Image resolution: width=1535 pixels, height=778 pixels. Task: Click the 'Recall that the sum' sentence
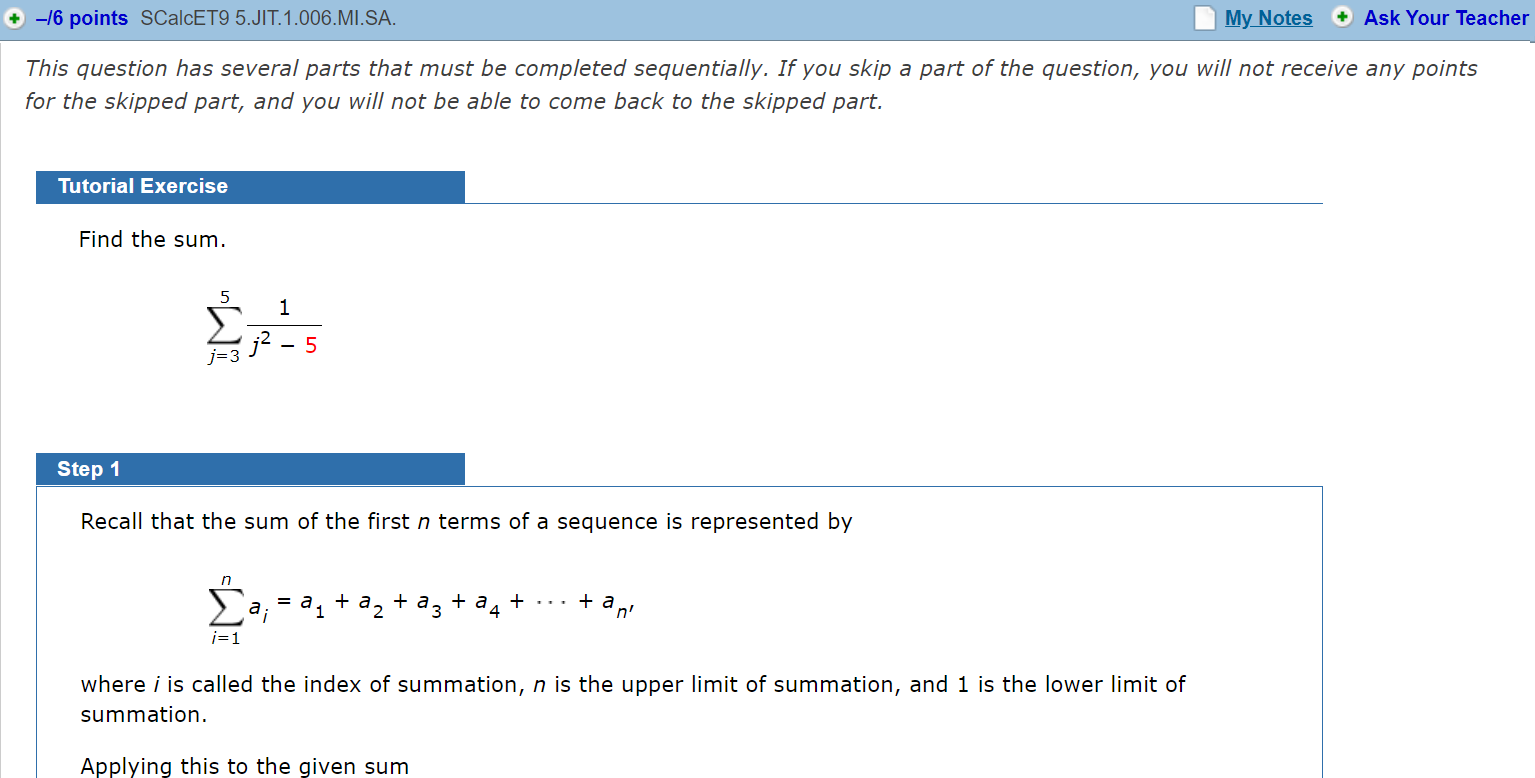(466, 522)
